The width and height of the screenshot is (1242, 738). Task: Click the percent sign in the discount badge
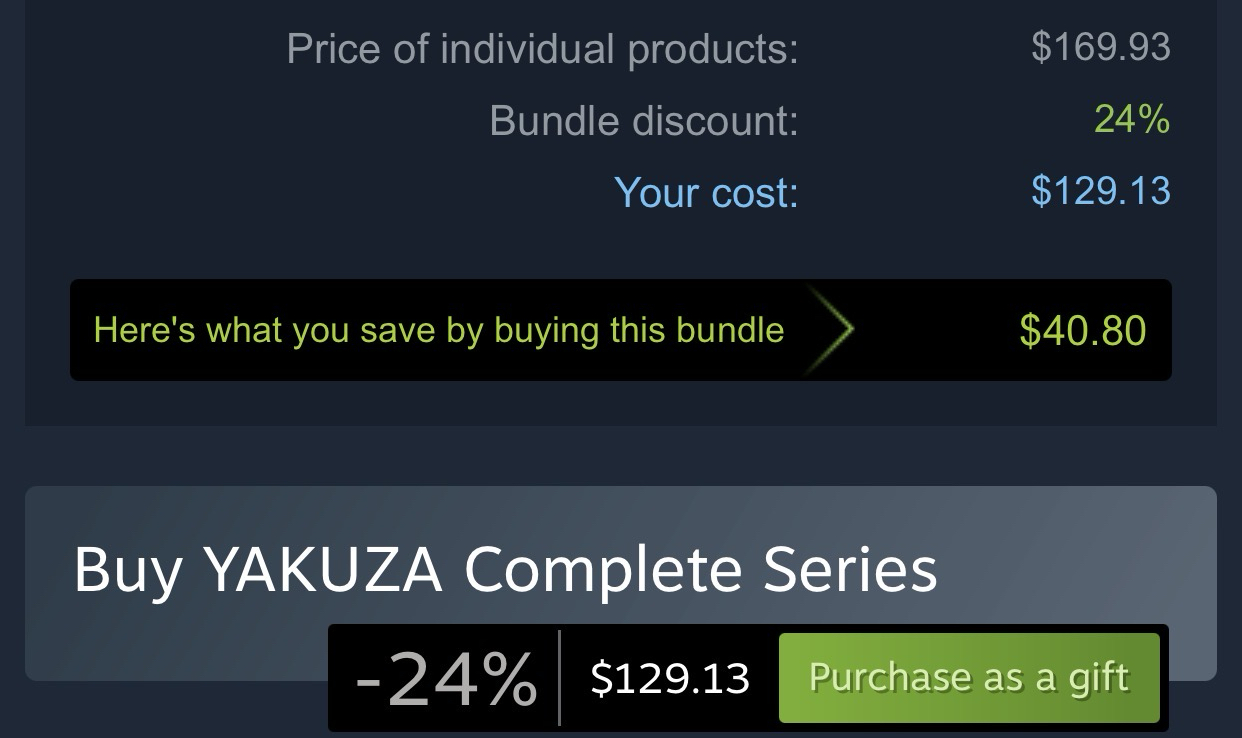[505, 679]
